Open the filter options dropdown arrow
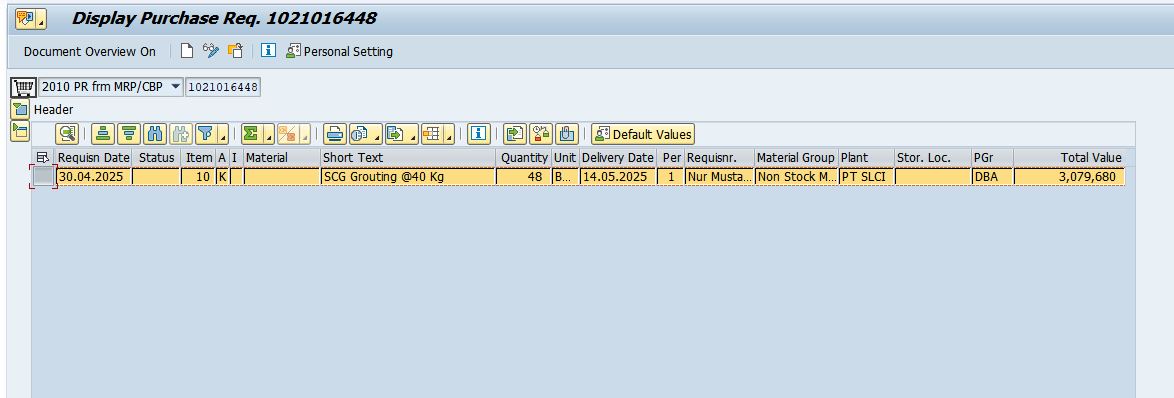 [x=223, y=135]
